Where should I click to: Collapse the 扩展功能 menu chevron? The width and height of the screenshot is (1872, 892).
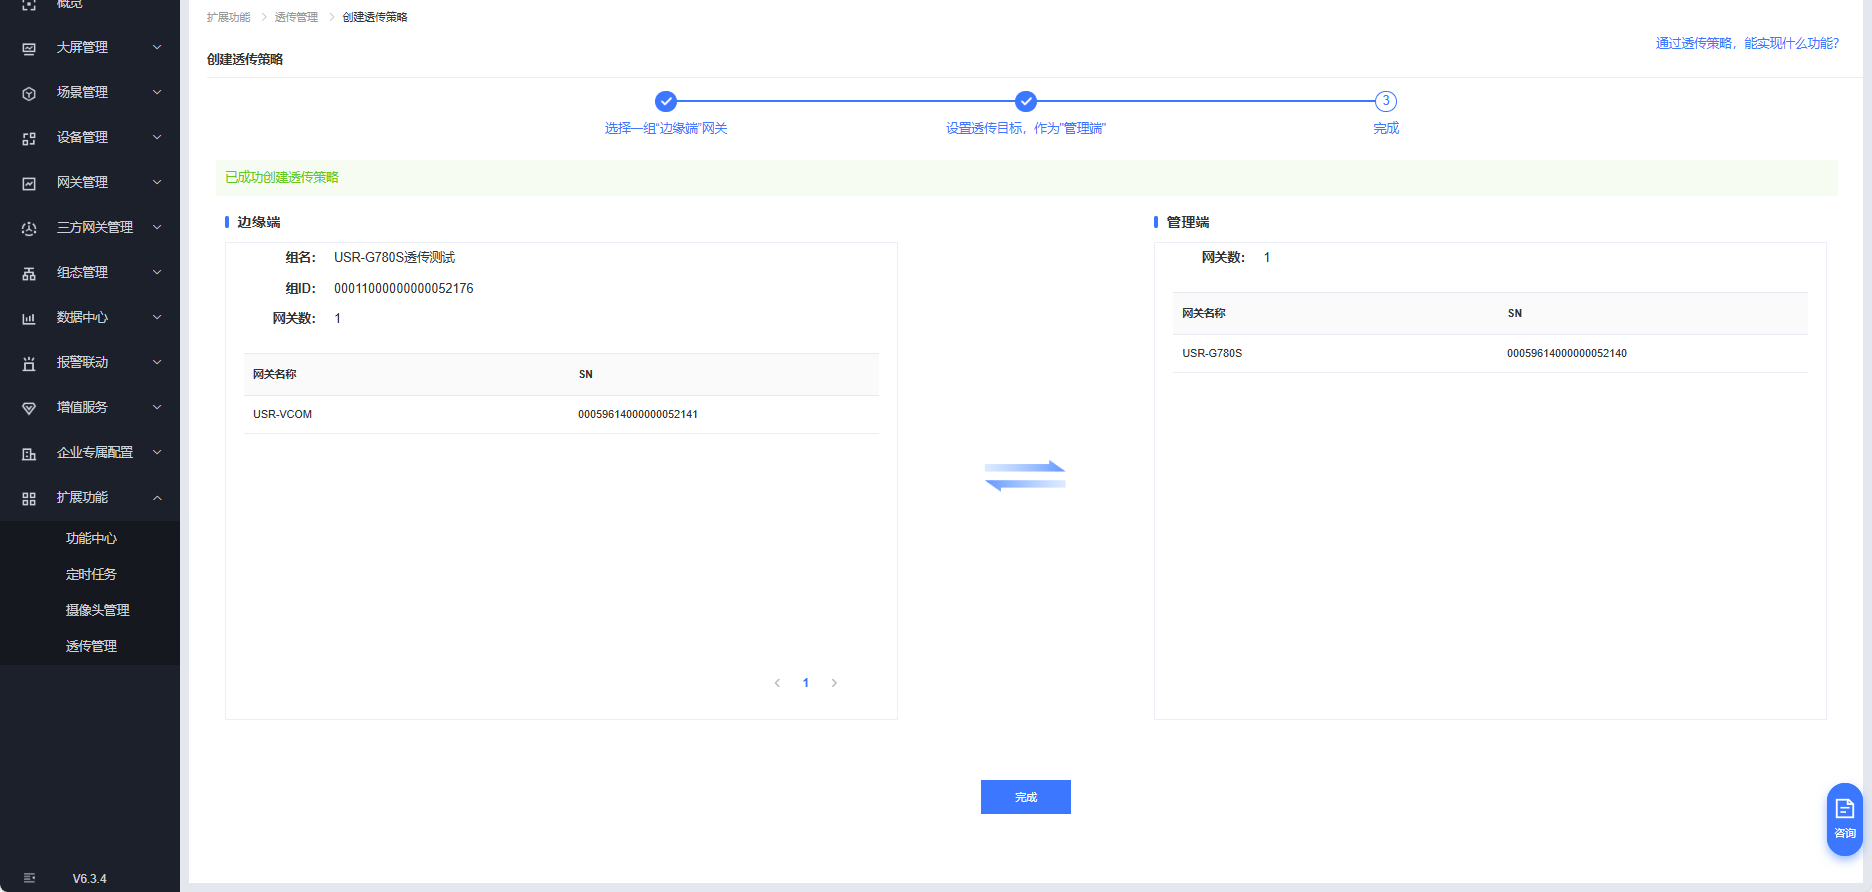coord(157,497)
